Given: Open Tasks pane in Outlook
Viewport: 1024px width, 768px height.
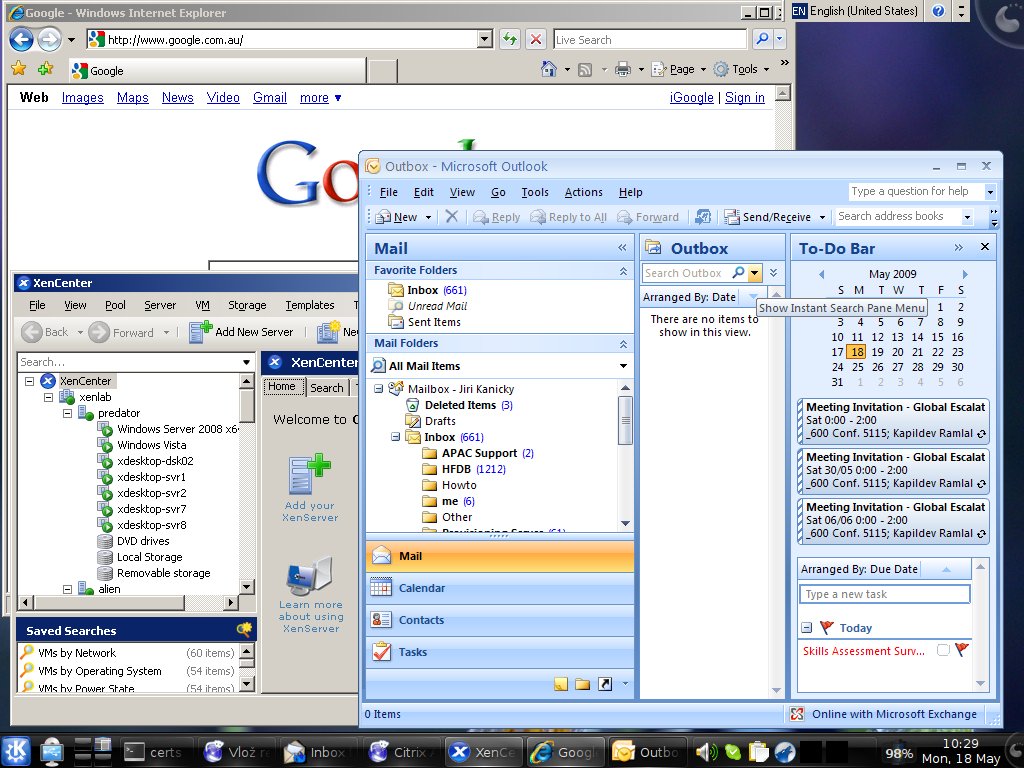Looking at the screenshot, I should pos(500,652).
